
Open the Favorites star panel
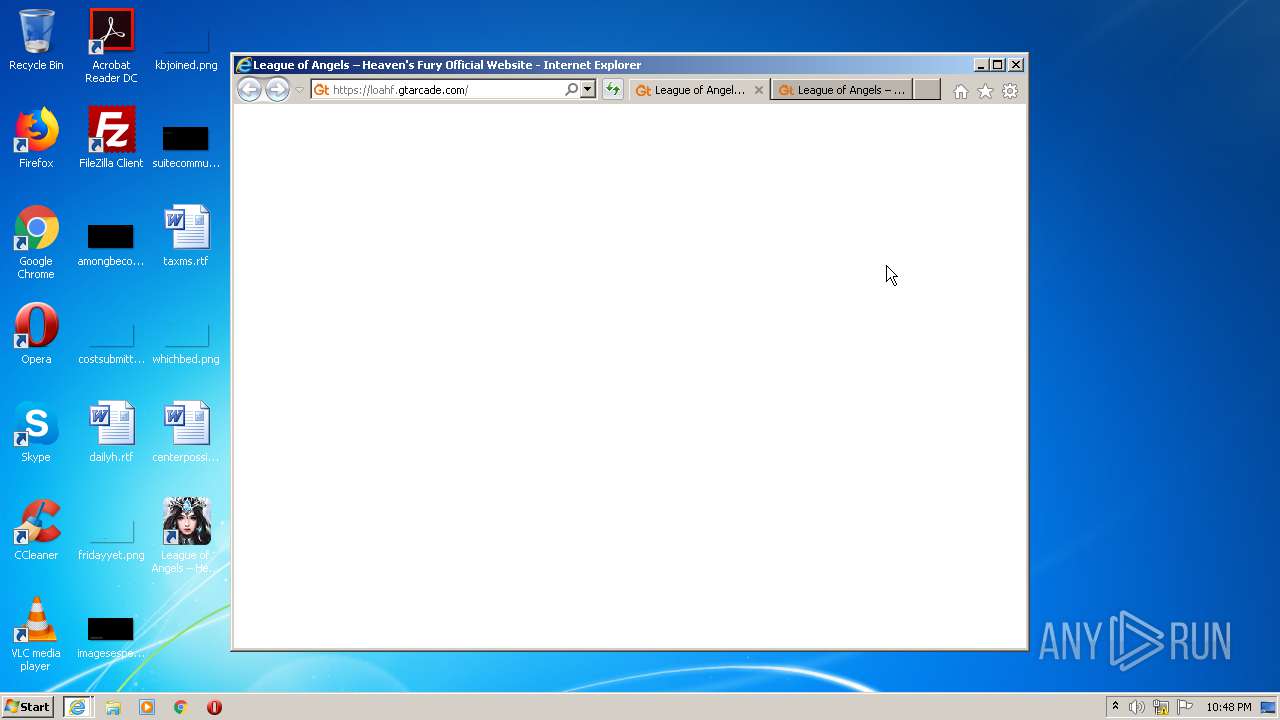click(985, 91)
